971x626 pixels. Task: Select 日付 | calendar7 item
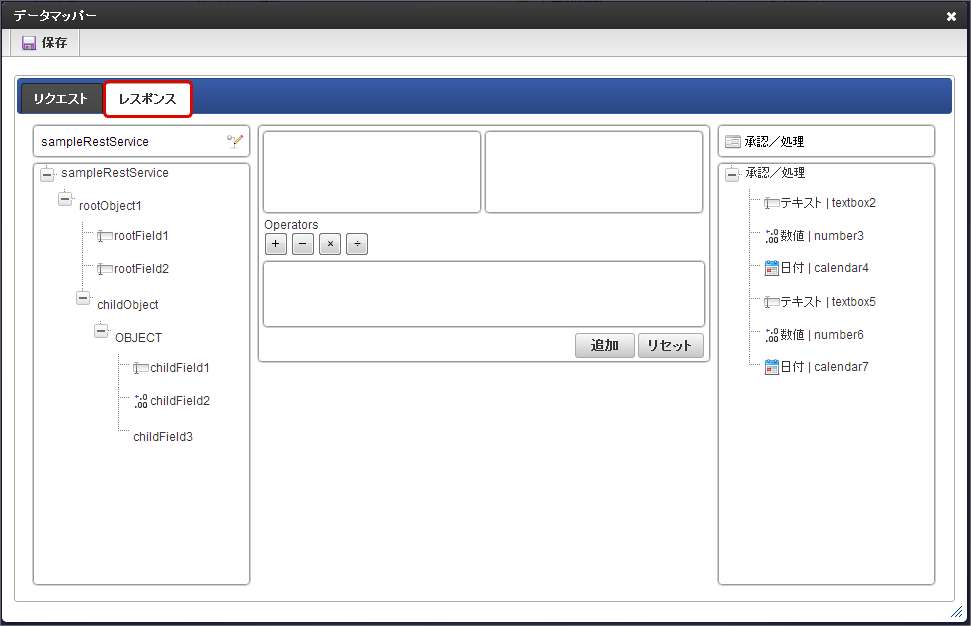point(824,367)
